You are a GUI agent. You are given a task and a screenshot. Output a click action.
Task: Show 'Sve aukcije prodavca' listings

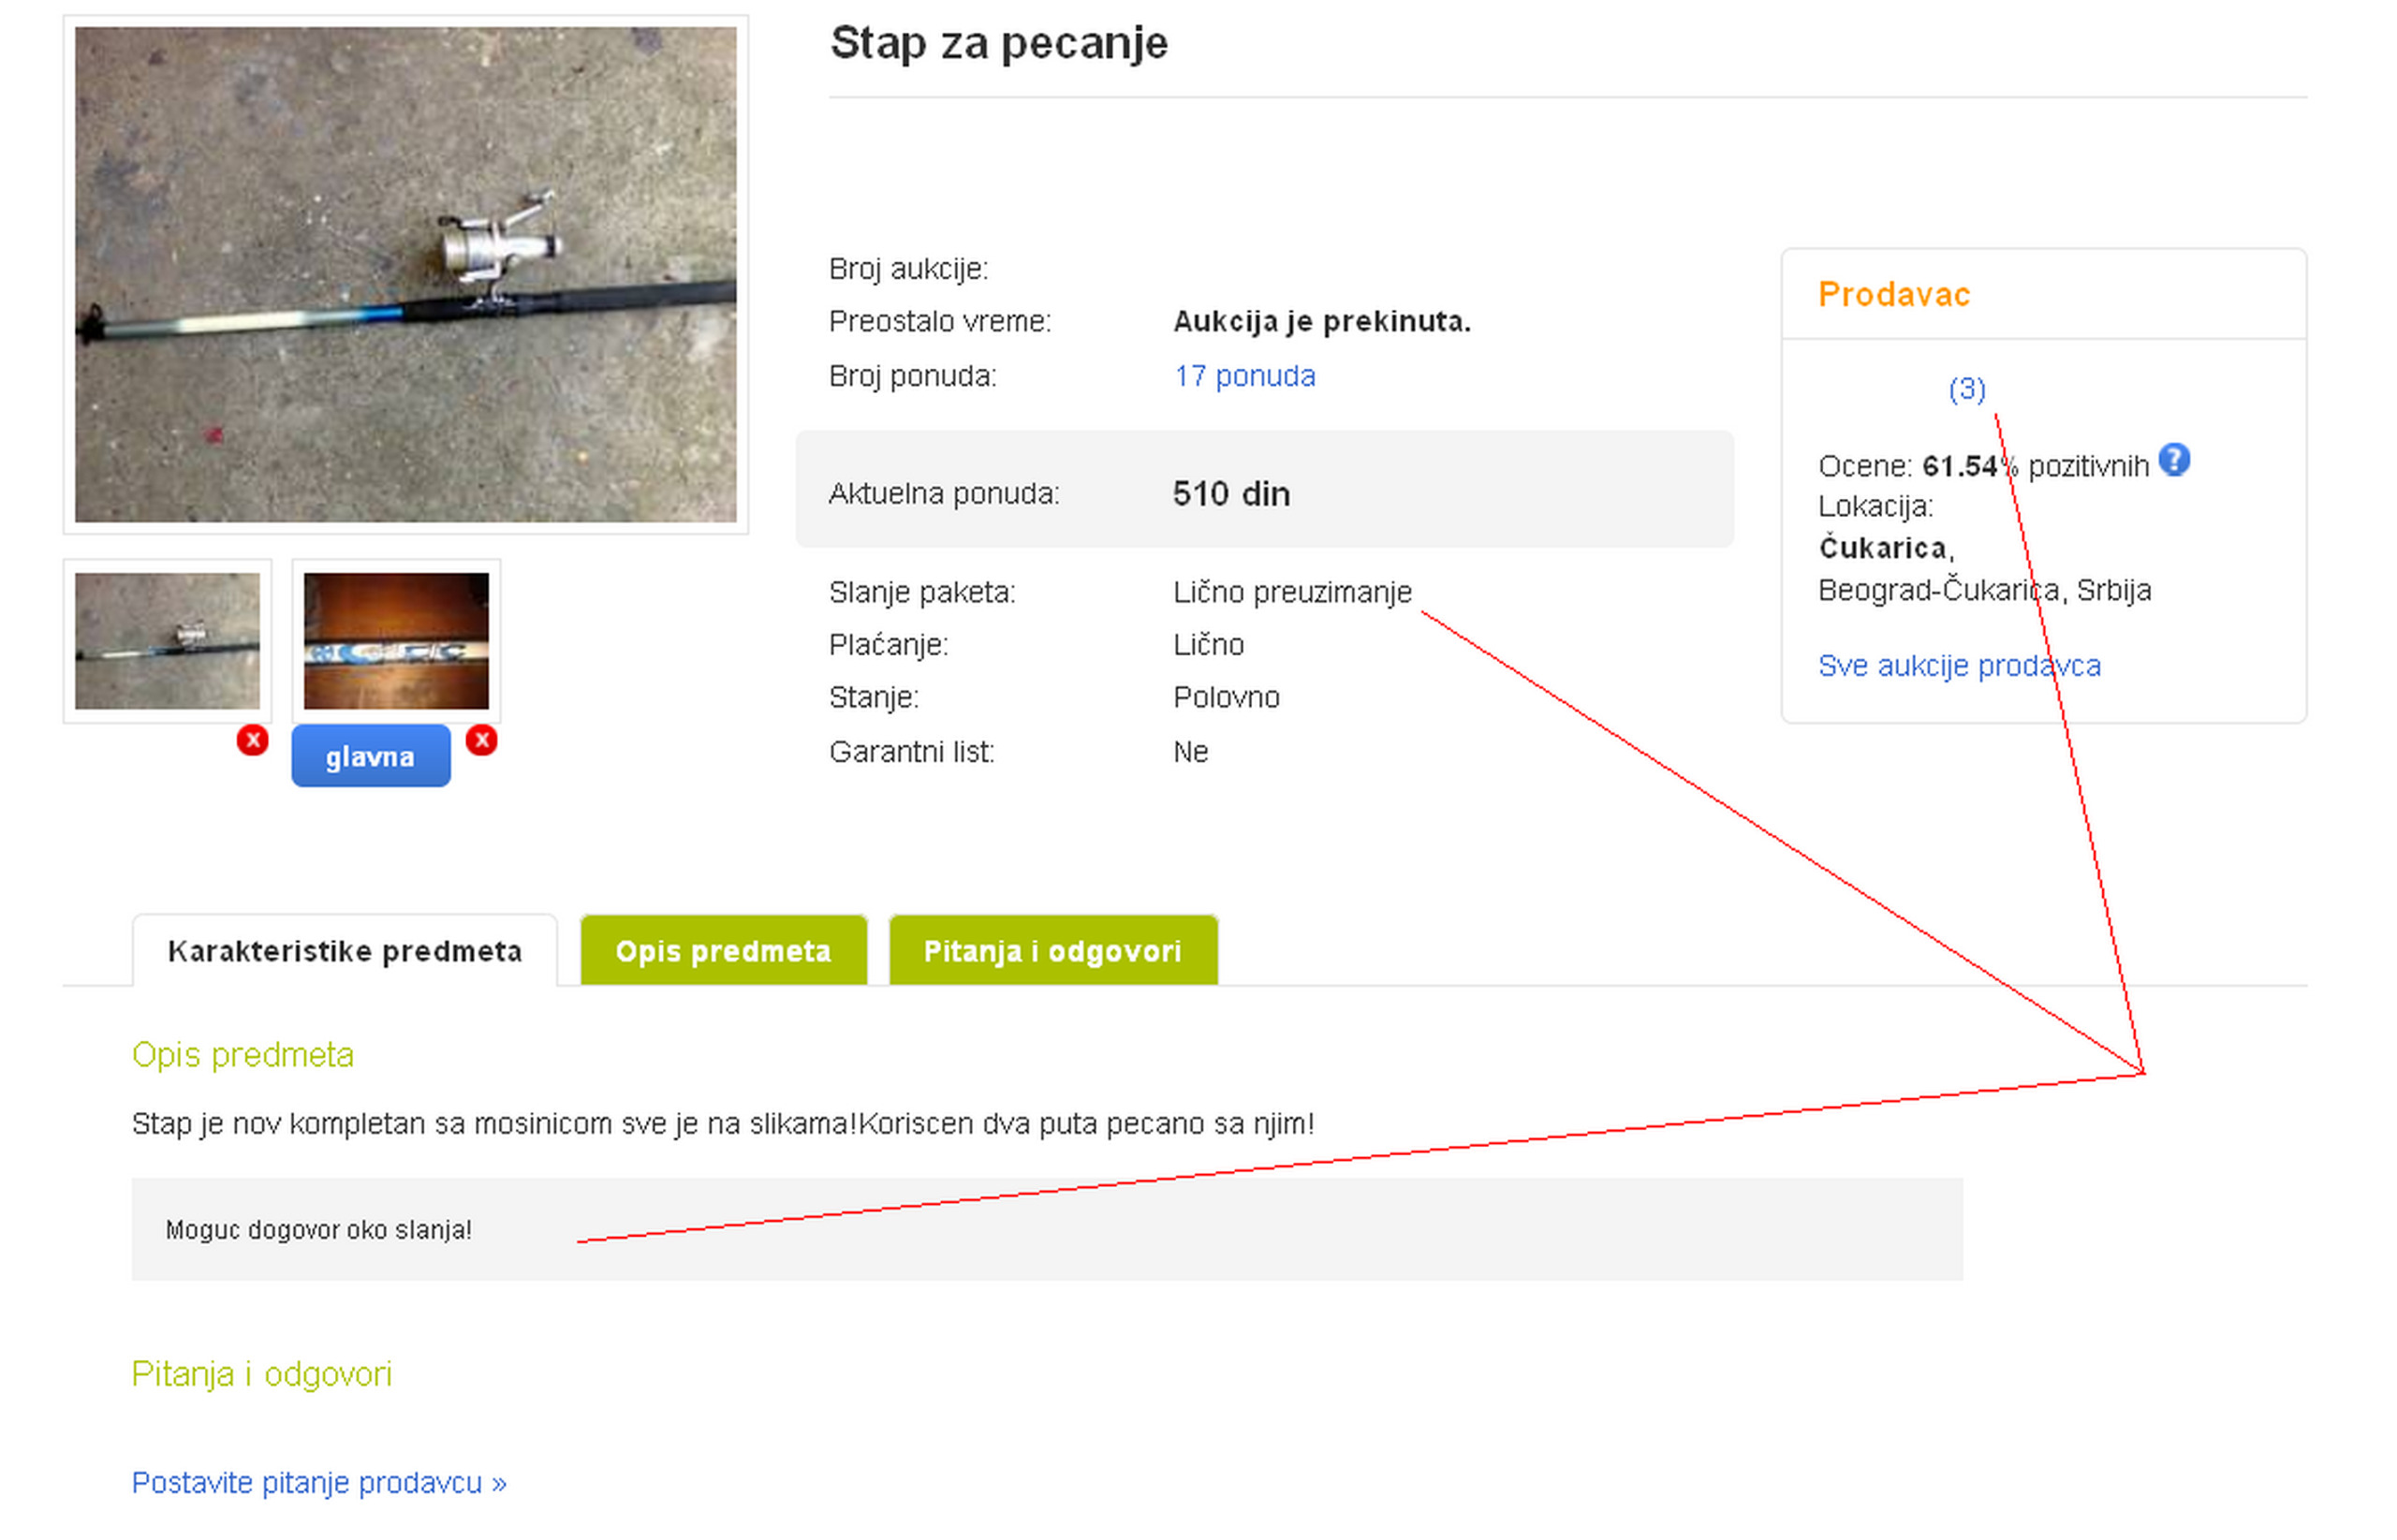pos(1958,666)
